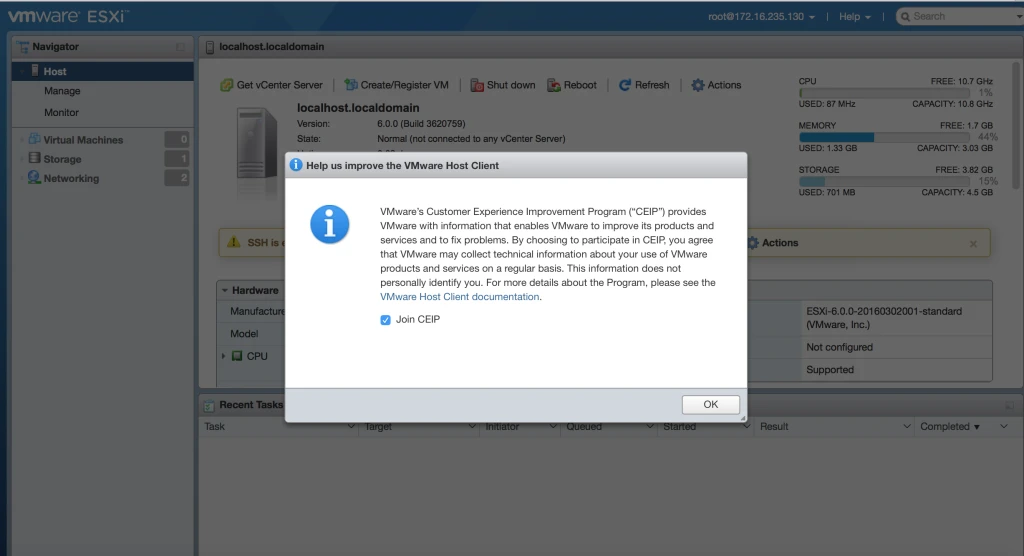Click the Reboot icon
This screenshot has height=556, width=1024.
tap(554, 85)
